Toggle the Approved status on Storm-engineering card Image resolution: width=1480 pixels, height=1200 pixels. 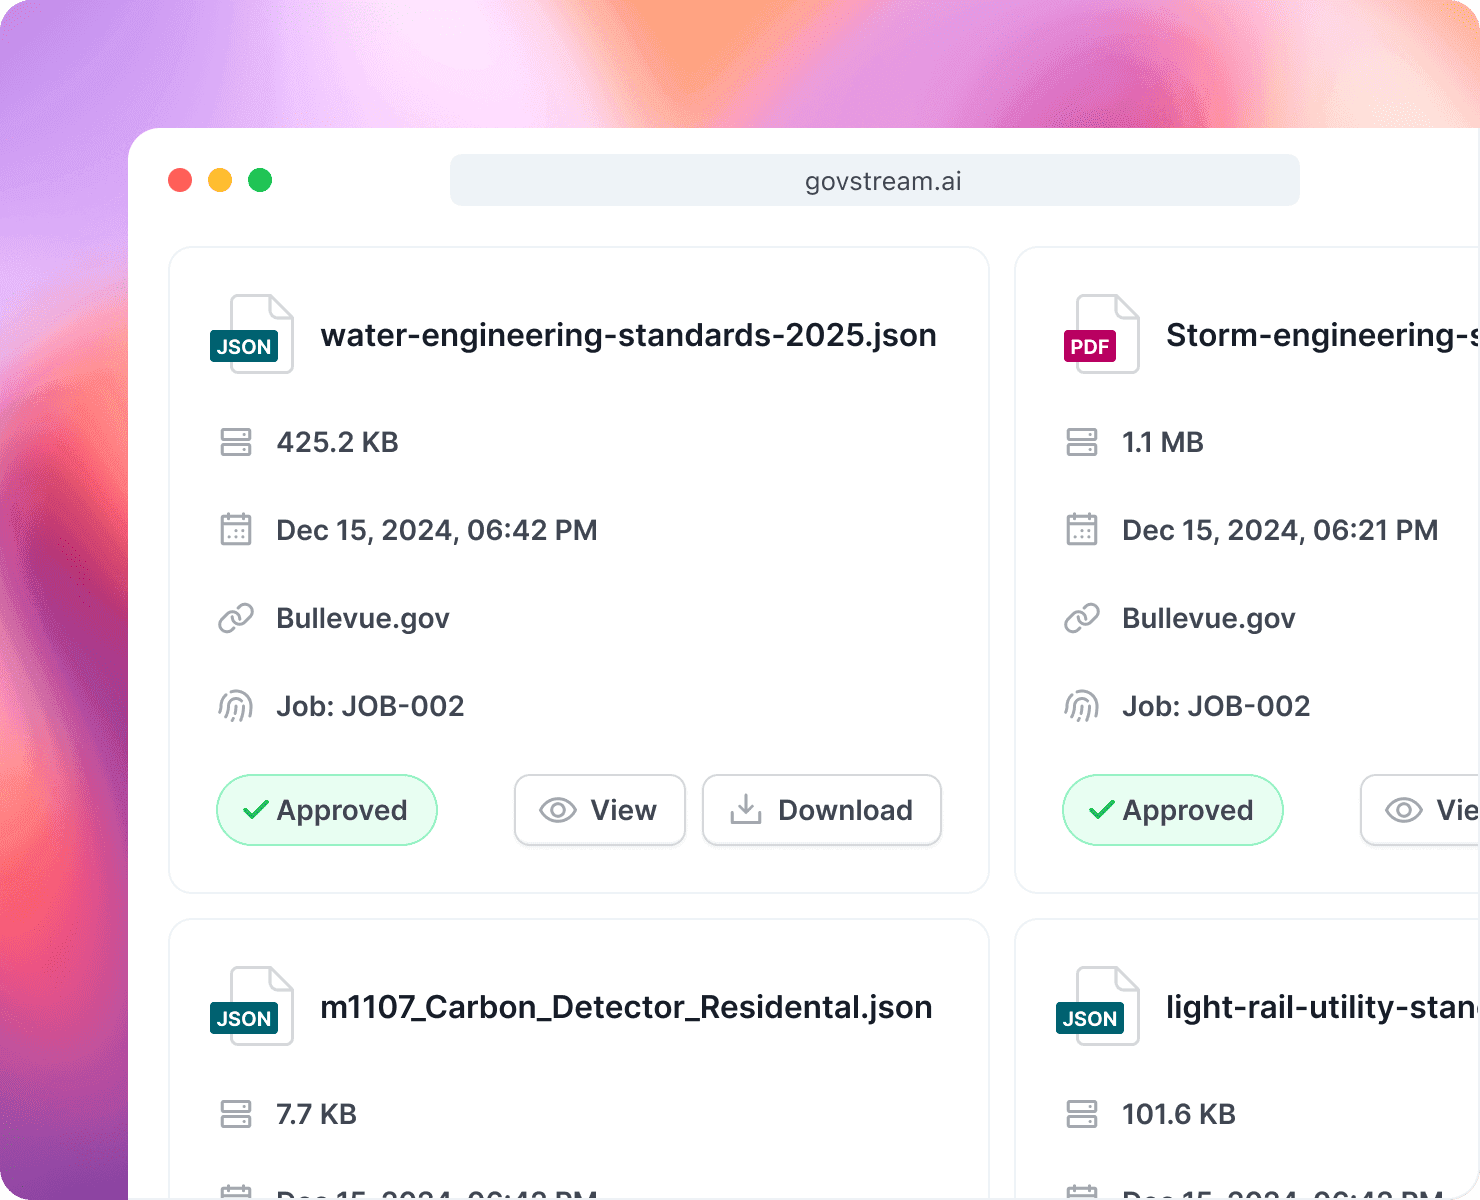(x=1172, y=810)
